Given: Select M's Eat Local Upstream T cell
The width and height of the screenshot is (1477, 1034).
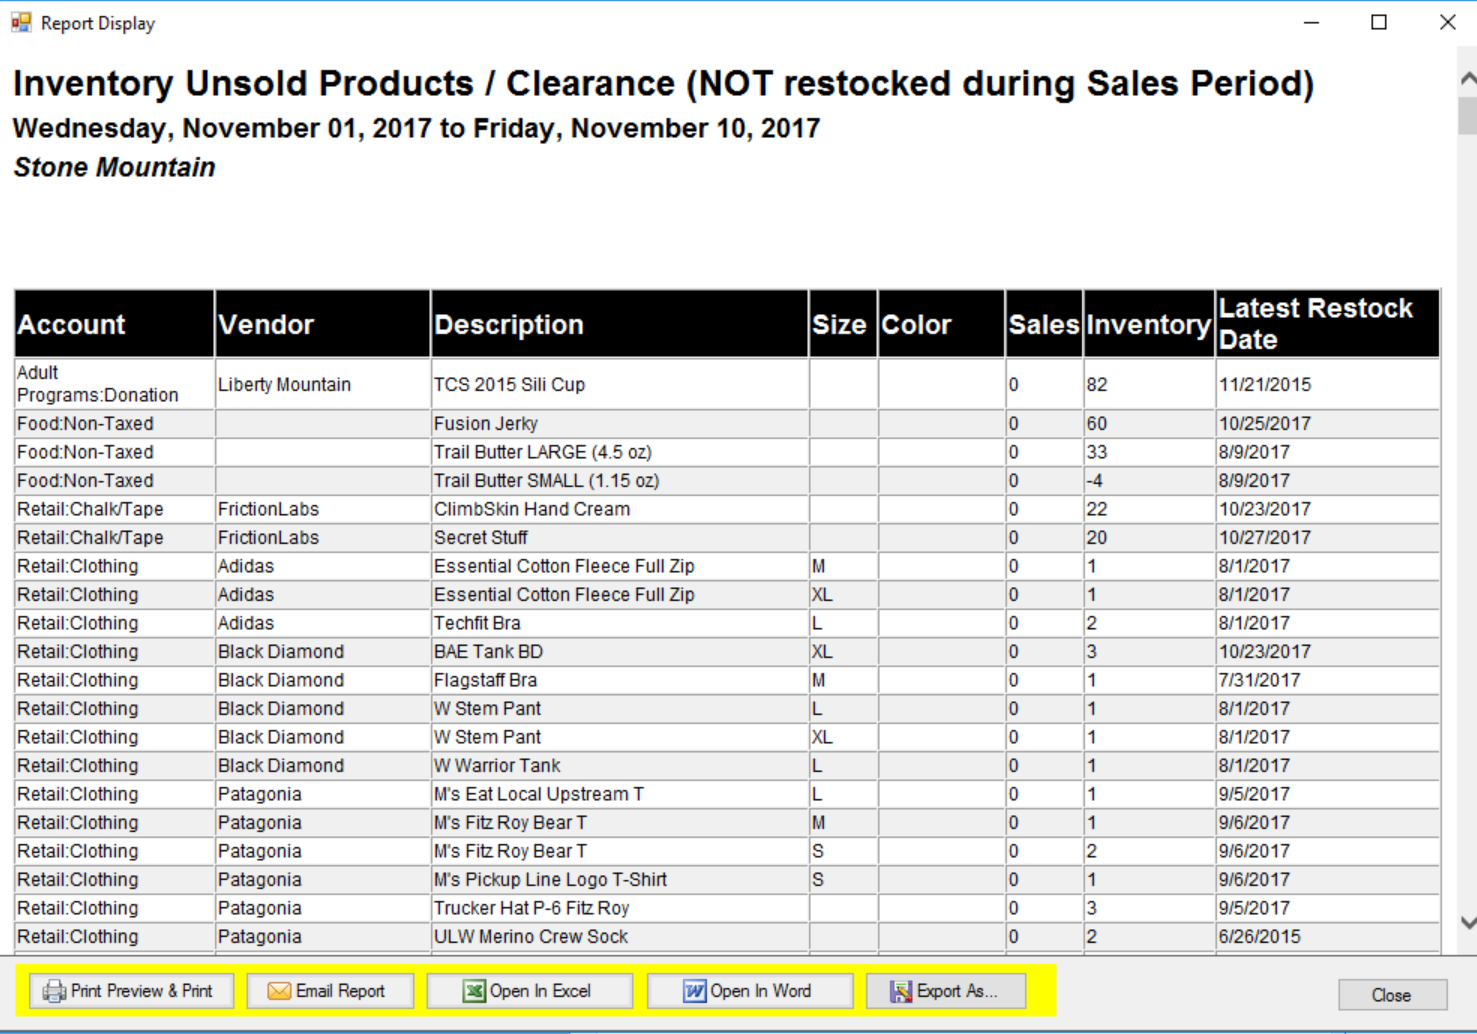Looking at the screenshot, I should coord(619,794).
